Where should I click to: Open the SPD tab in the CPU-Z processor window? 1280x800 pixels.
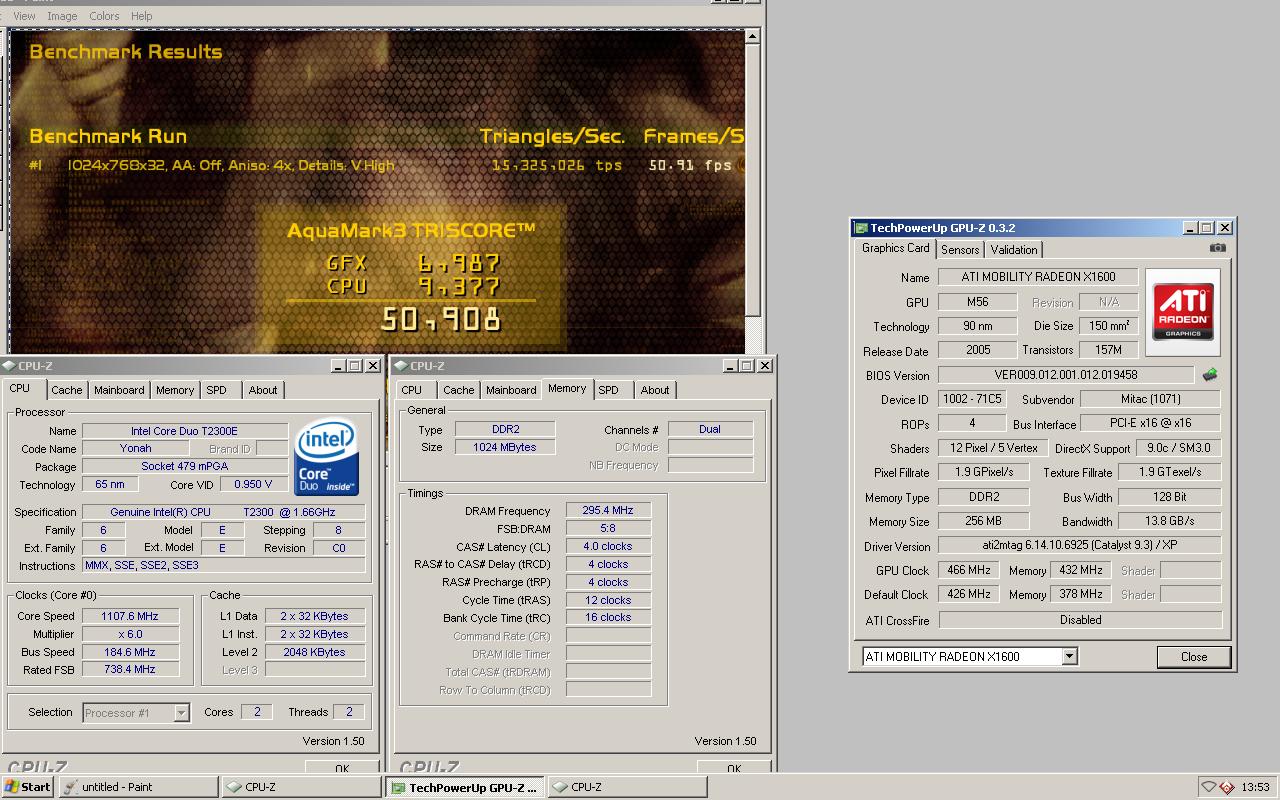[x=216, y=390]
